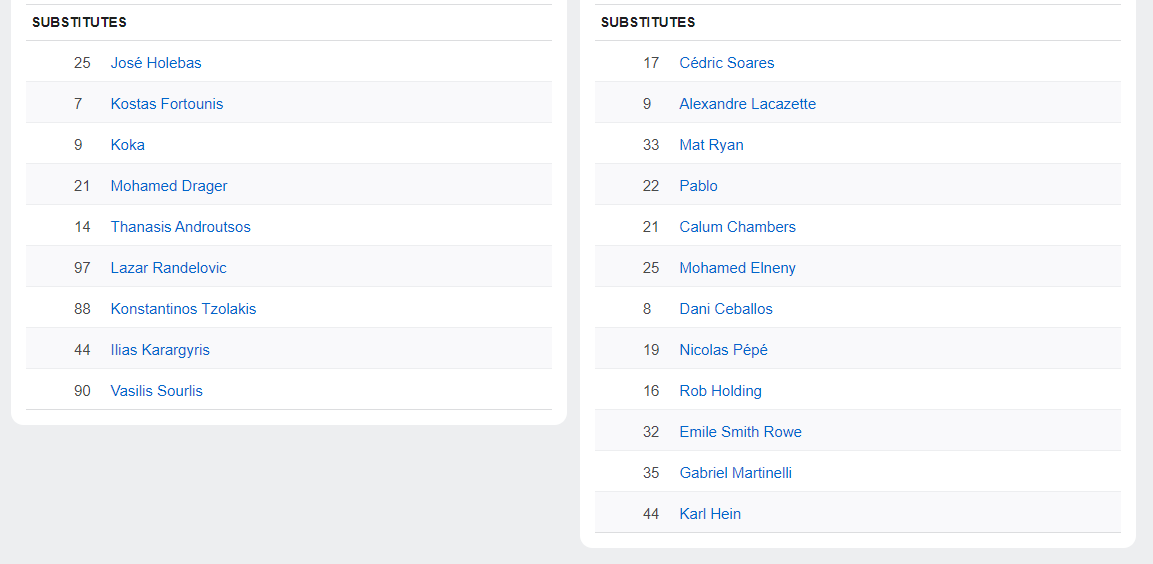Open Dani Ceballos player page
Viewport: 1153px width, 564px height.
point(726,309)
